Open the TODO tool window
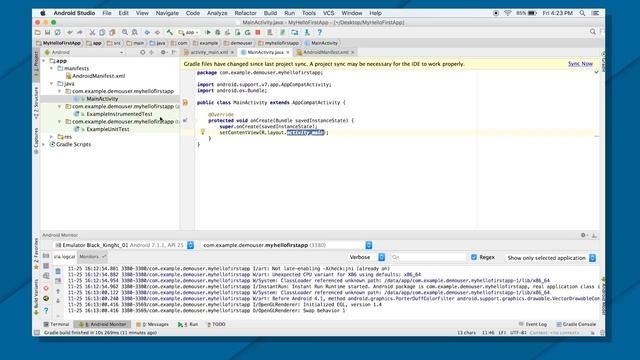 [216, 324]
